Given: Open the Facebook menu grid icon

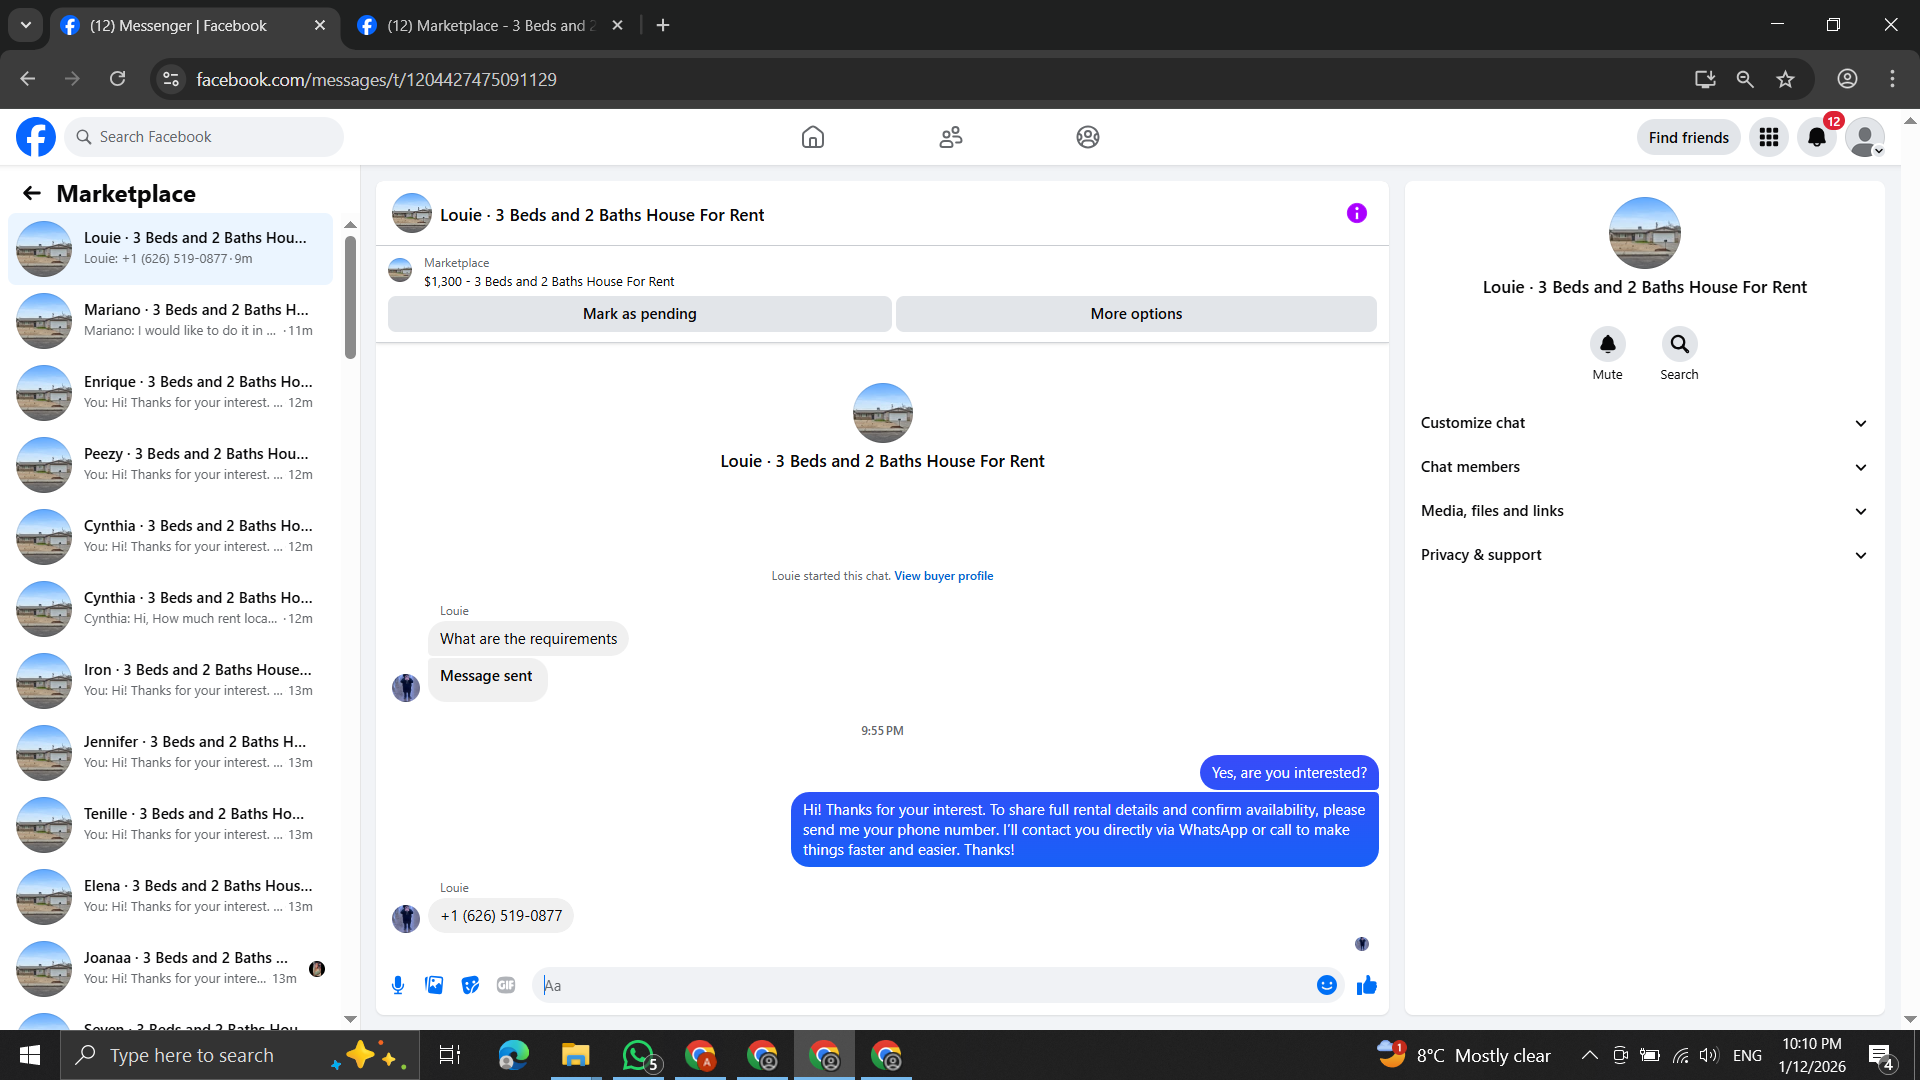Looking at the screenshot, I should 1768,137.
